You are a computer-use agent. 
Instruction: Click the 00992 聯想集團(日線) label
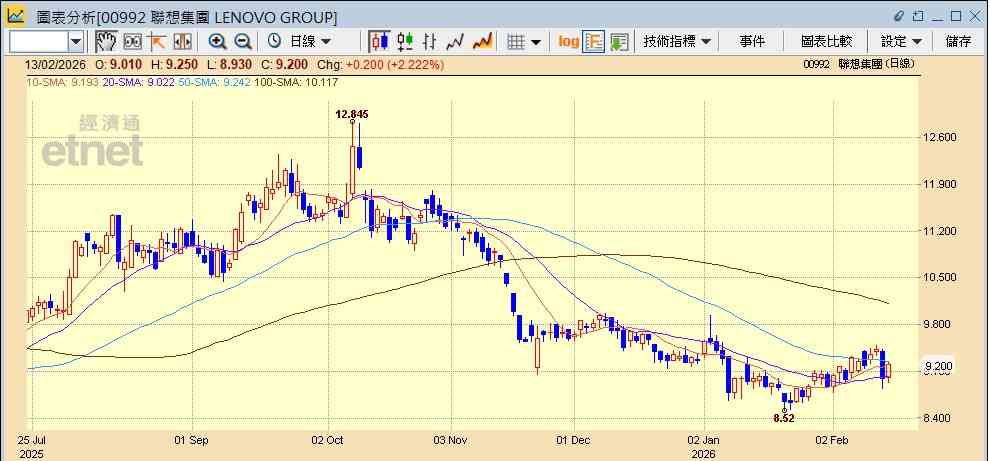(x=859, y=64)
